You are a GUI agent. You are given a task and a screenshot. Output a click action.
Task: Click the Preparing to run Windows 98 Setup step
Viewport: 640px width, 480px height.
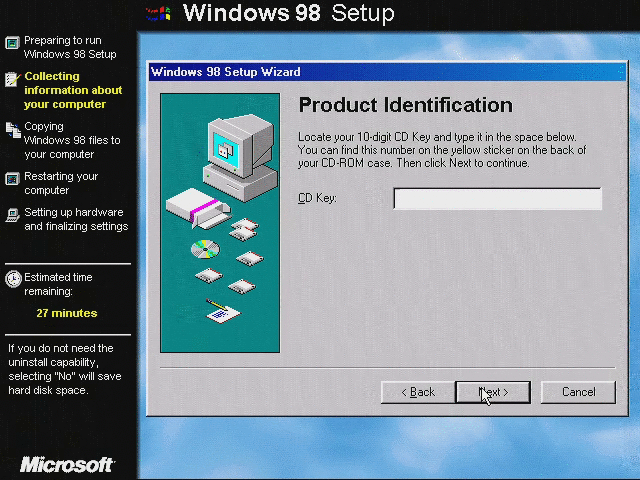tap(70, 47)
